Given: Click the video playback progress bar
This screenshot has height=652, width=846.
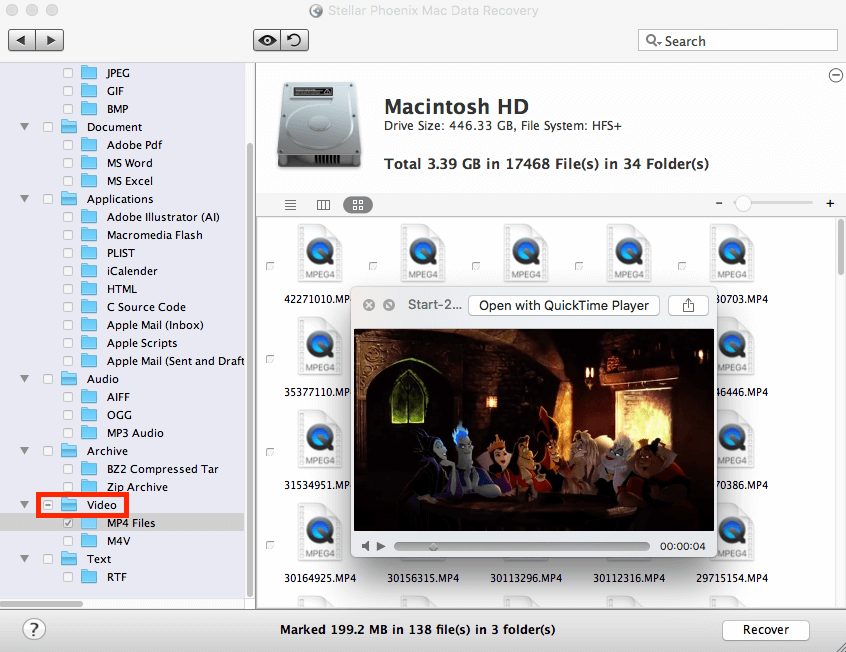Looking at the screenshot, I should pos(521,546).
